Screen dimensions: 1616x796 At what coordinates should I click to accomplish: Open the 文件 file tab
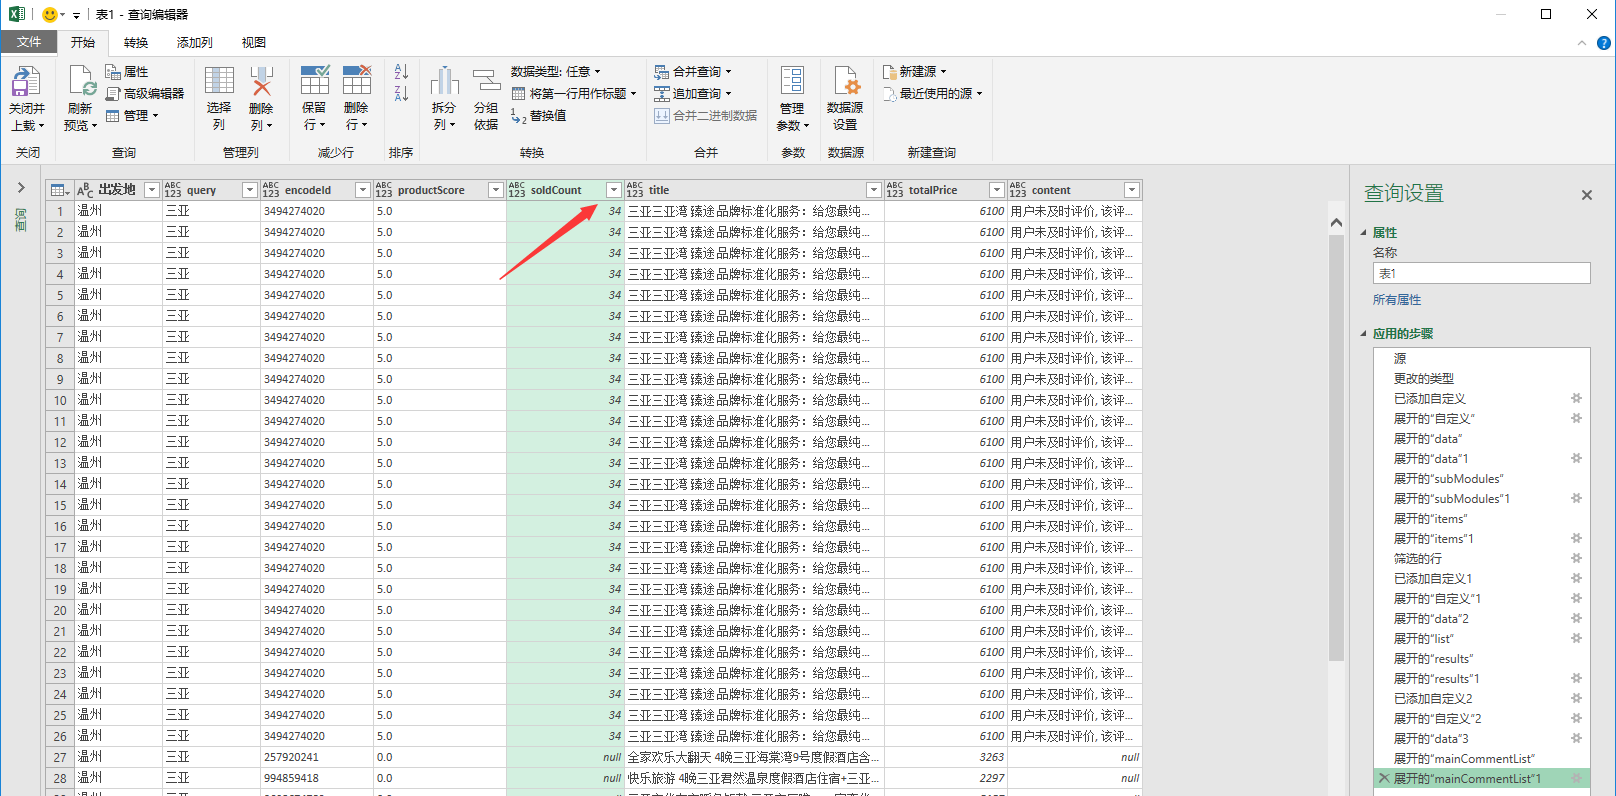pos(29,42)
